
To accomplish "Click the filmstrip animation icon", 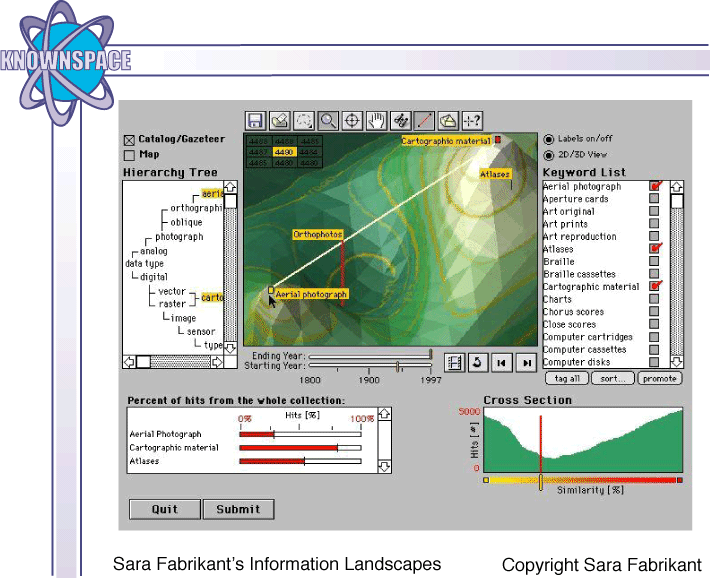I will click(455, 363).
